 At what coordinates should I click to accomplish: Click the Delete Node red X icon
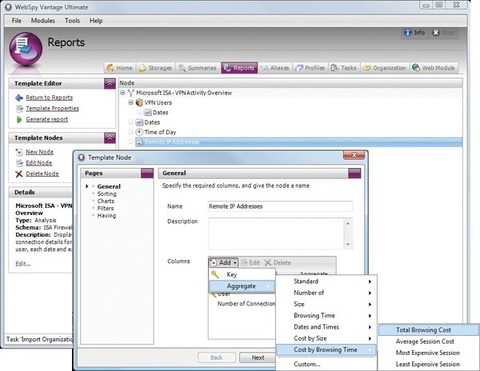point(19,174)
